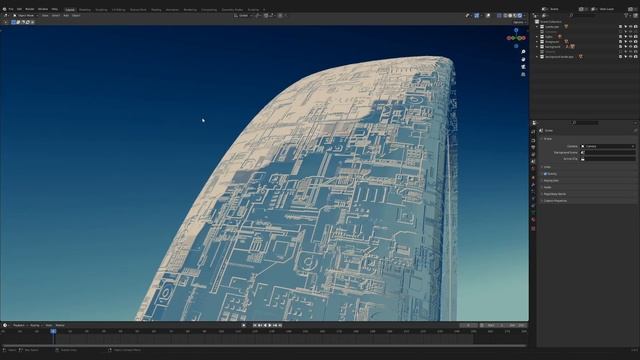Open the viewport Object menu
The width and height of the screenshot is (640, 360).
coord(76,16)
